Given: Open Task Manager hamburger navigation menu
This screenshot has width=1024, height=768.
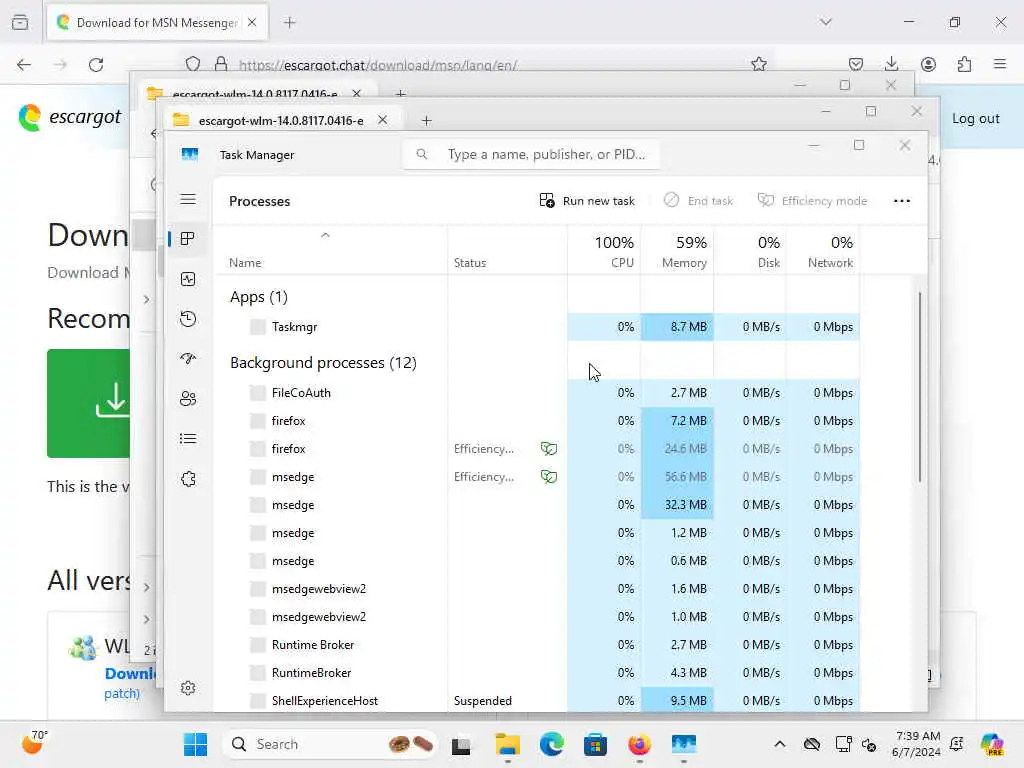Looking at the screenshot, I should click(x=188, y=199).
